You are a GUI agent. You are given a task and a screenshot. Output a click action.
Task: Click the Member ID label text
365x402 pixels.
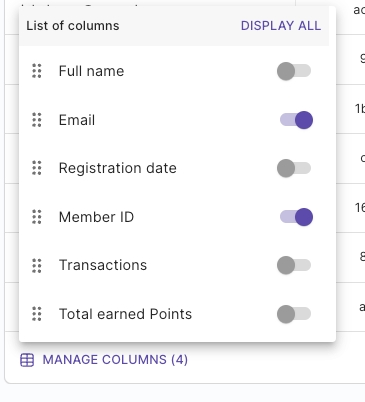coord(96,217)
